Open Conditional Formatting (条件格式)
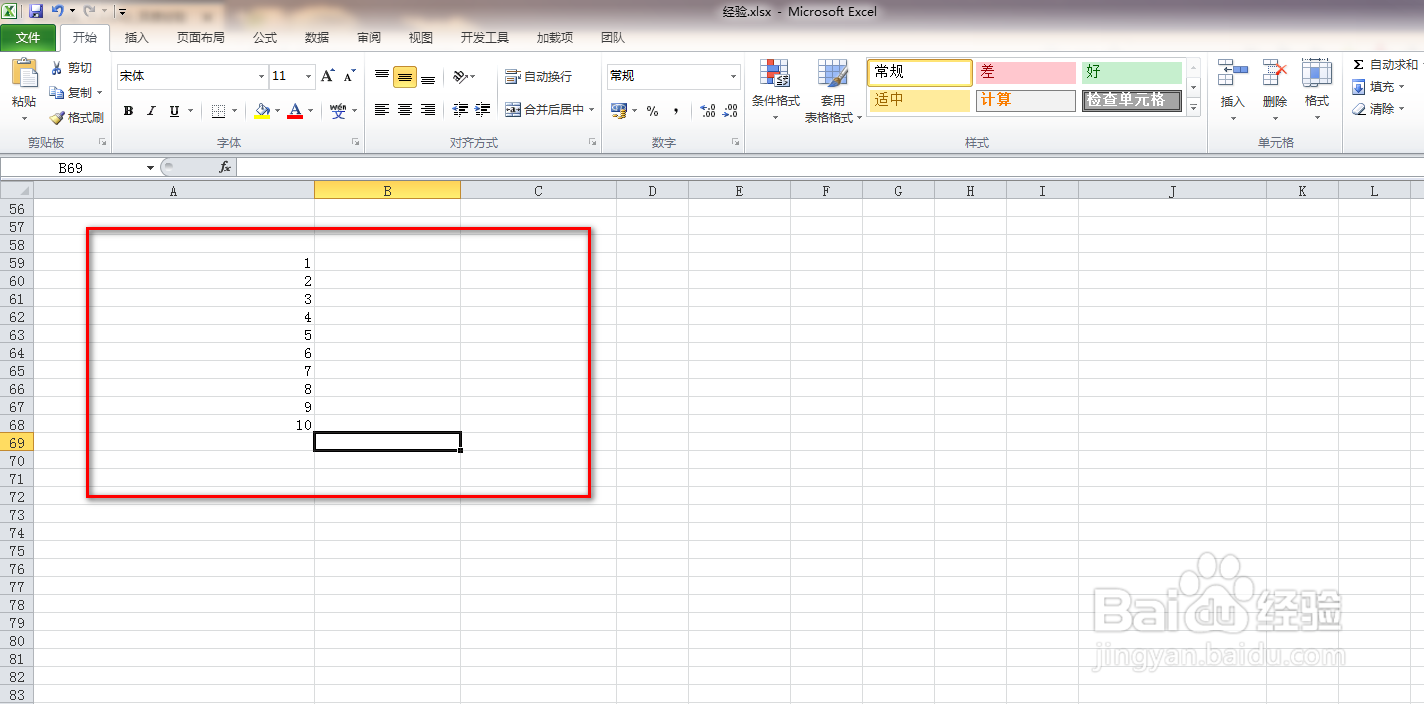 tap(775, 90)
